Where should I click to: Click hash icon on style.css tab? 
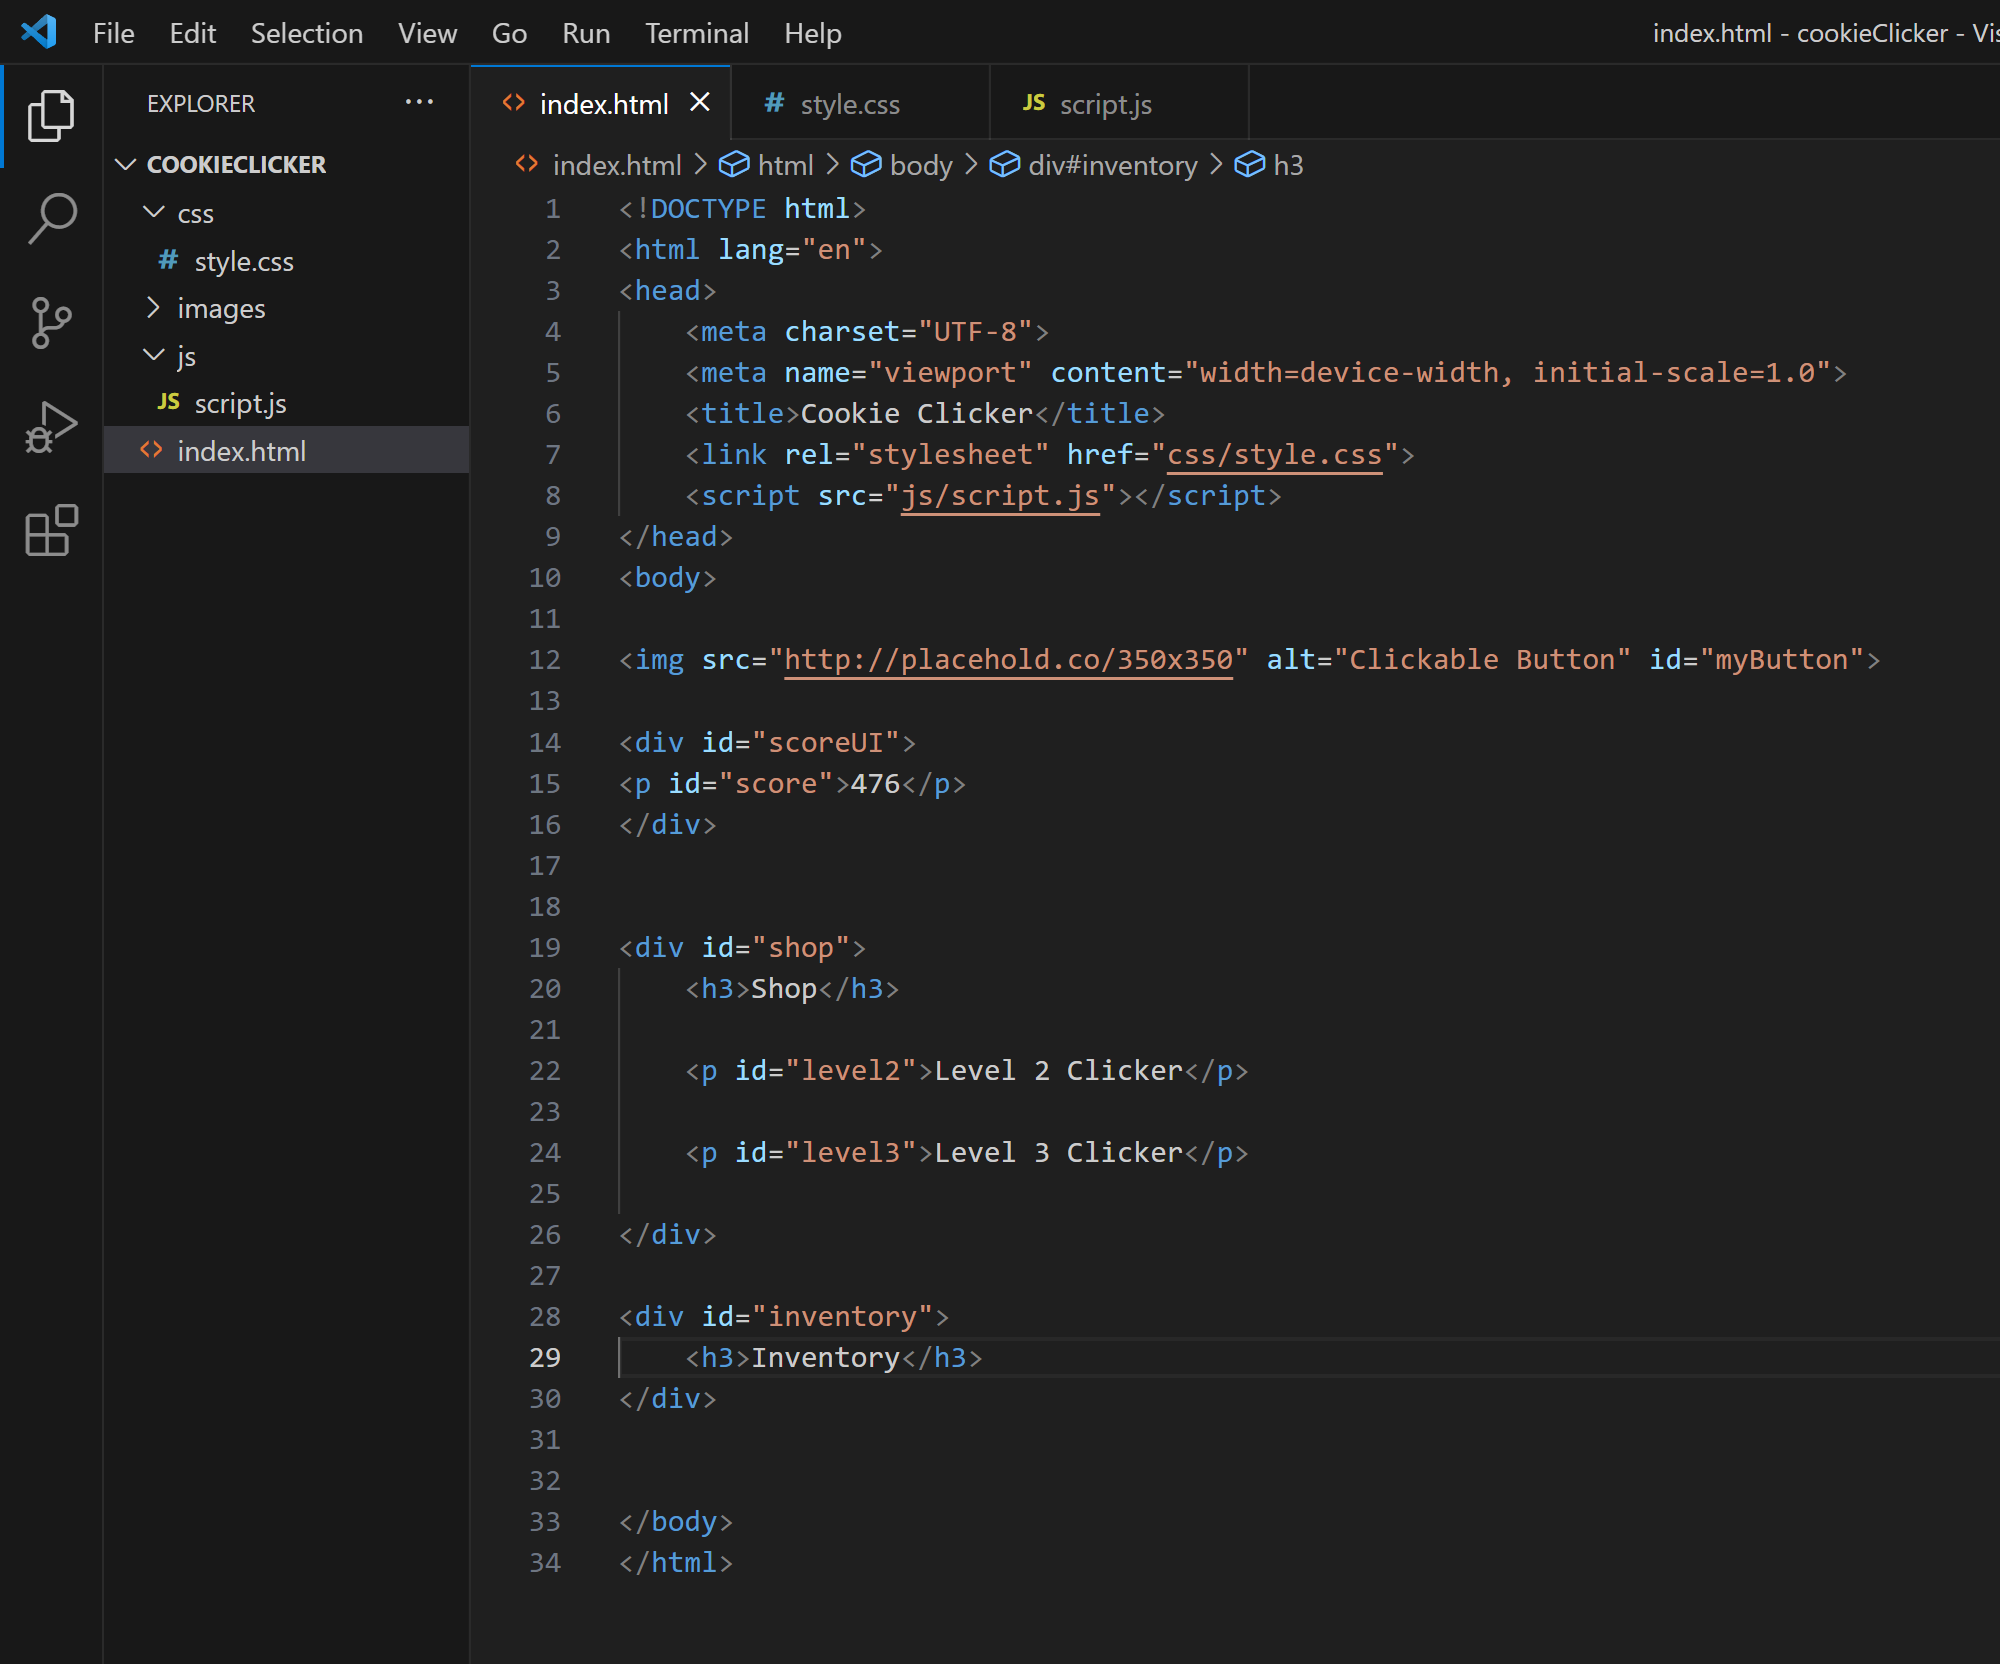(774, 102)
